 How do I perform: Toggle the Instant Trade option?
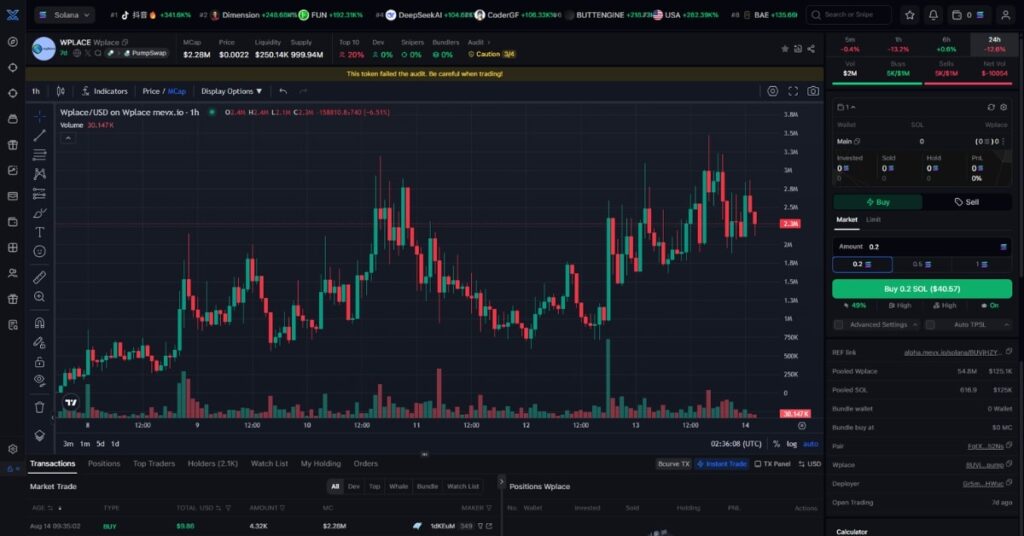tap(722, 464)
